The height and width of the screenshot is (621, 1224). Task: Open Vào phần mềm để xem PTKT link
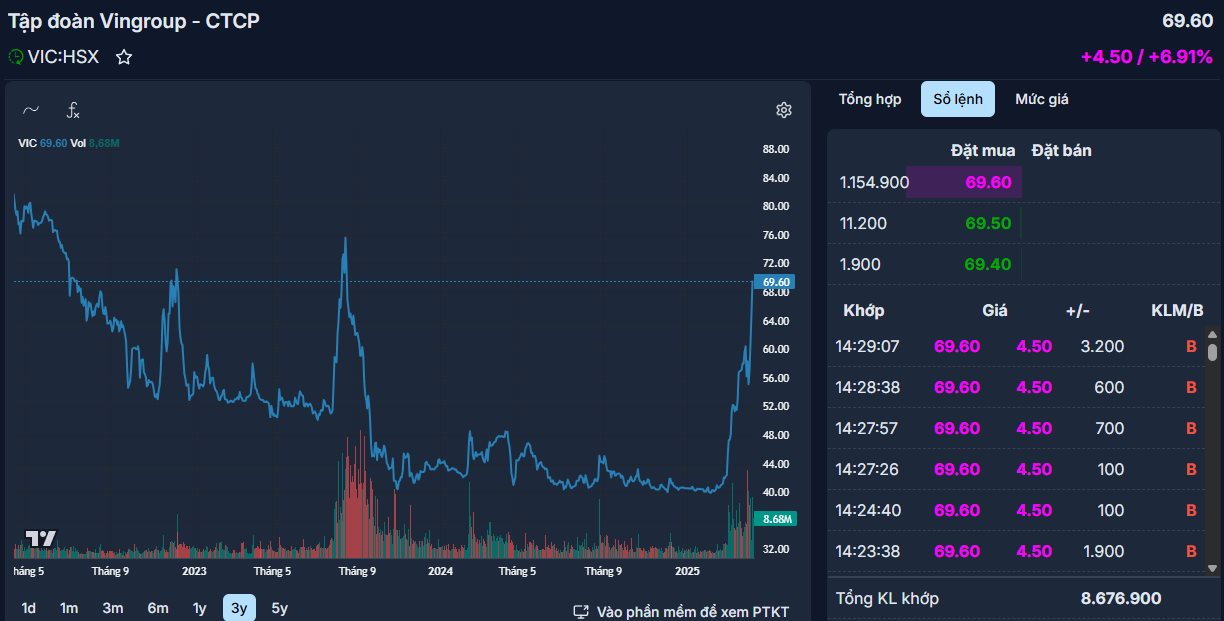(693, 612)
